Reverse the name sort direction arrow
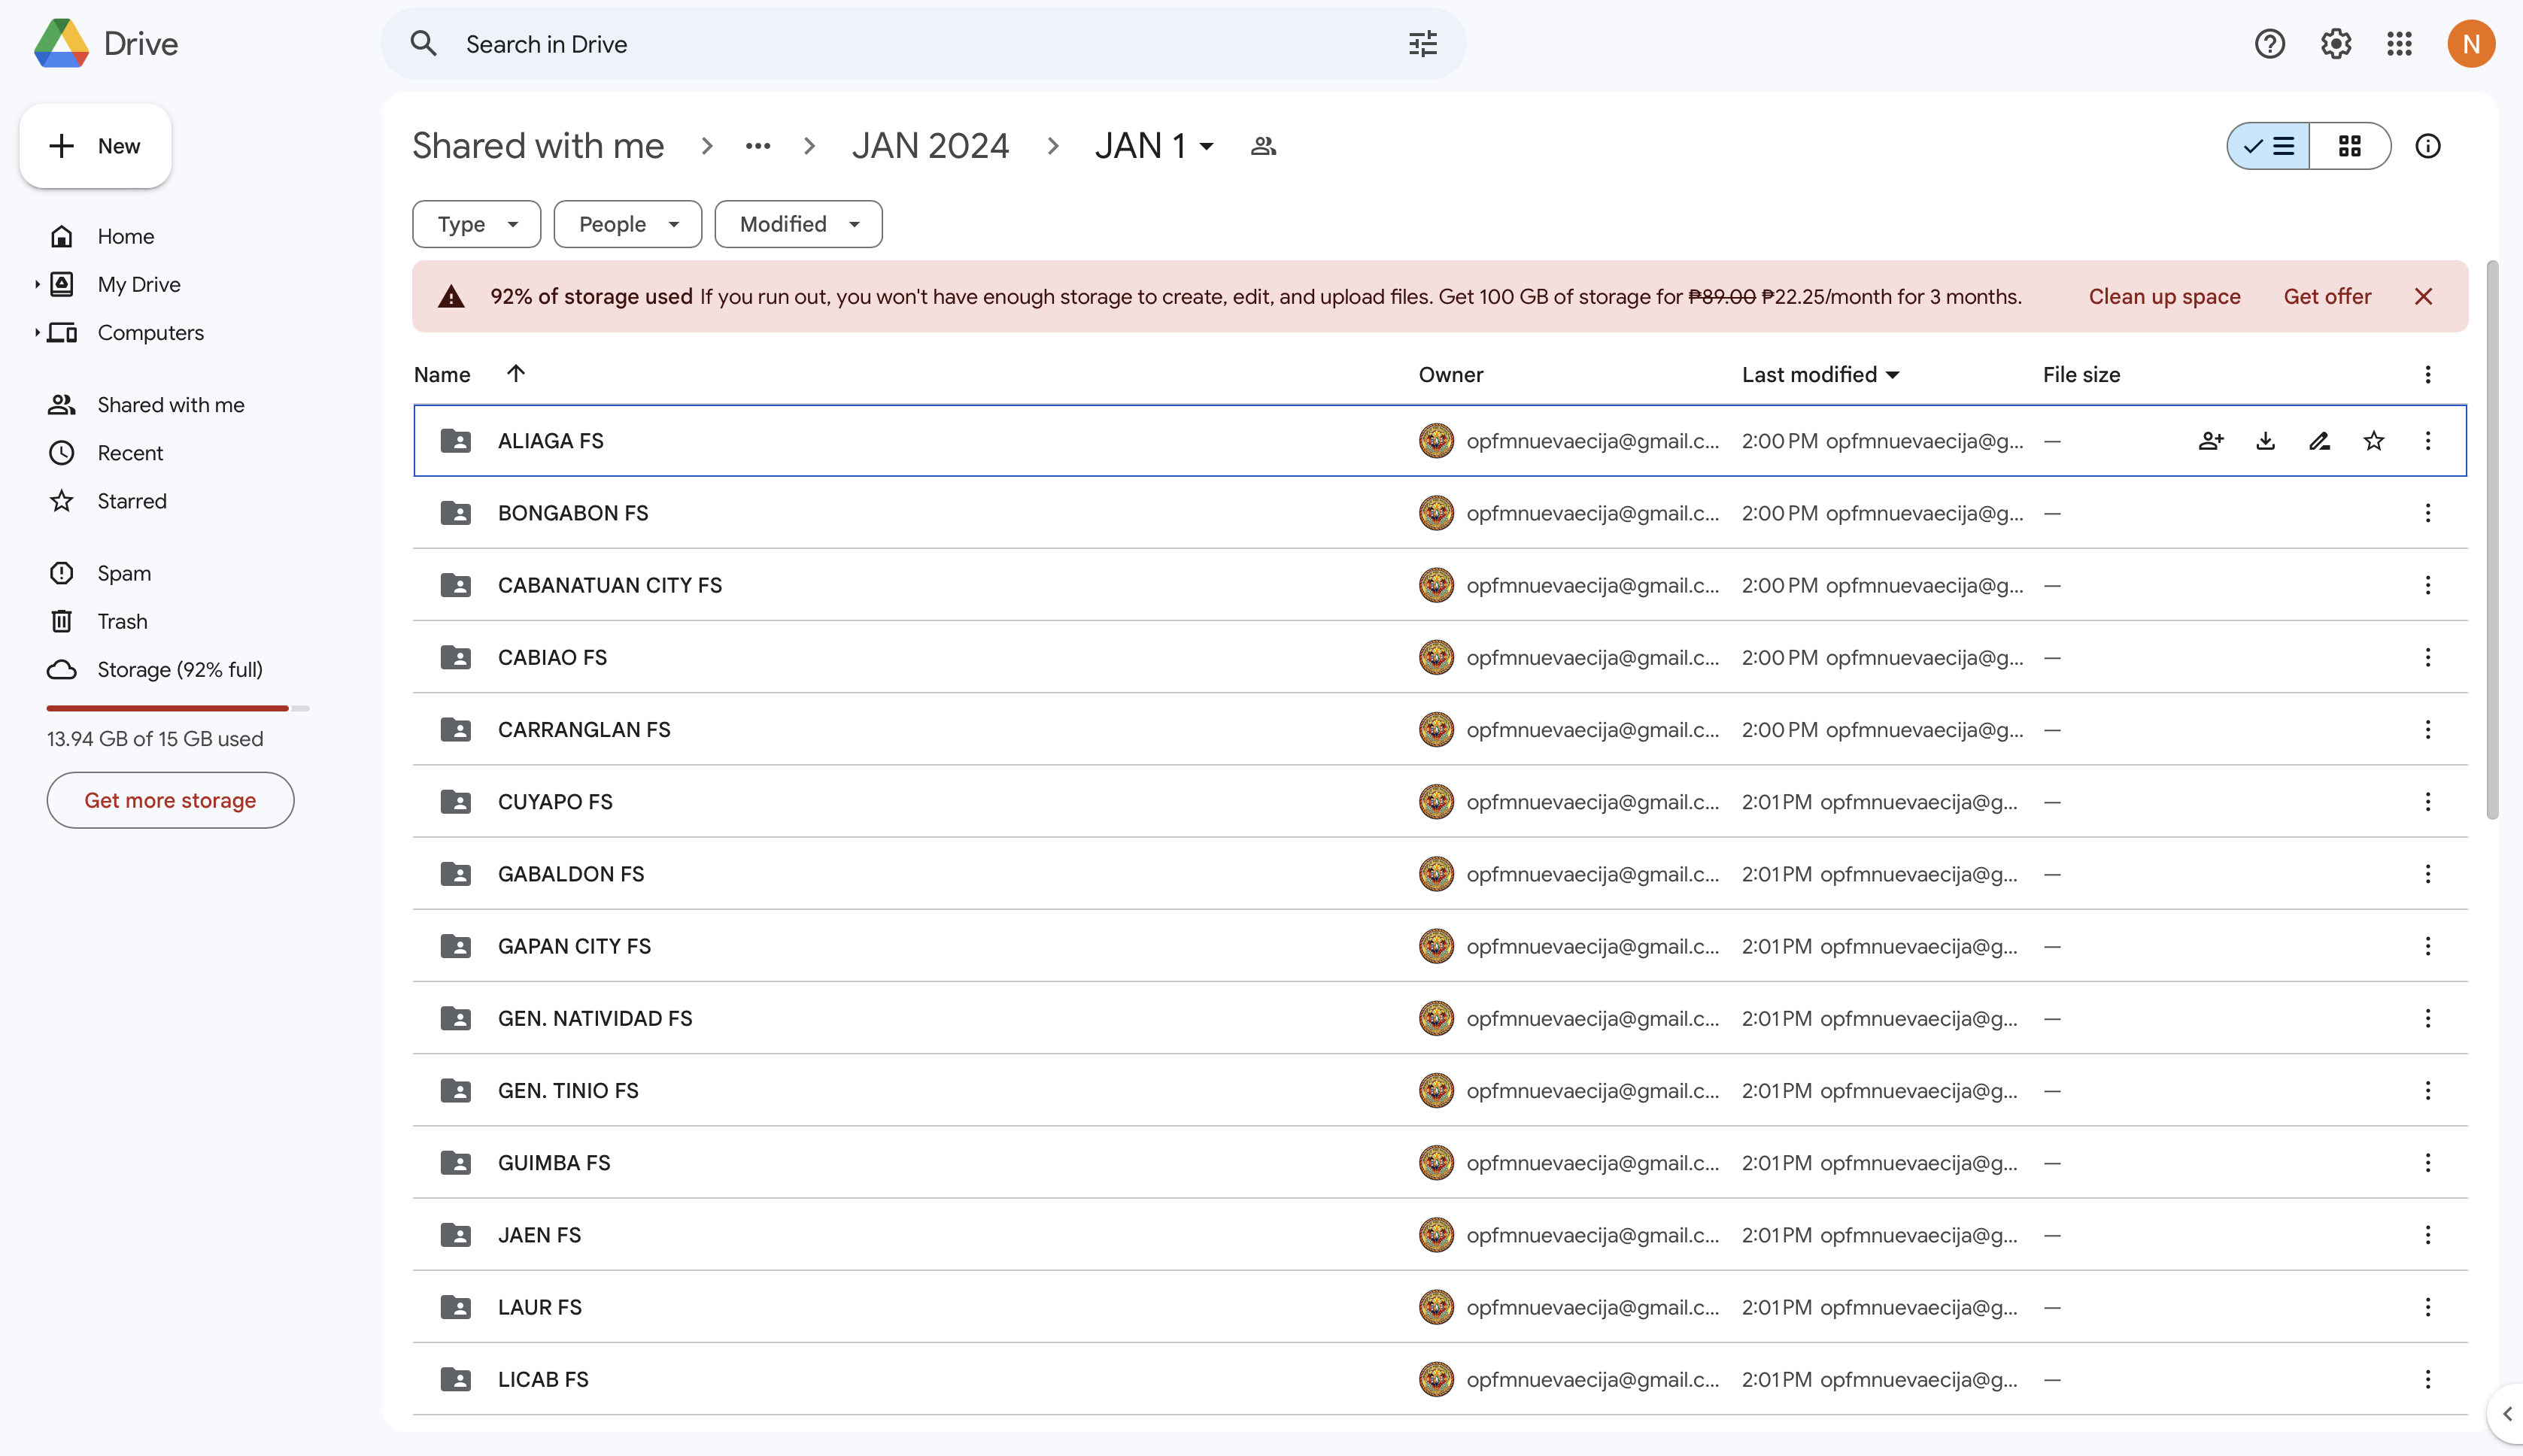Viewport: 2523px width, 1456px height. tap(515, 373)
